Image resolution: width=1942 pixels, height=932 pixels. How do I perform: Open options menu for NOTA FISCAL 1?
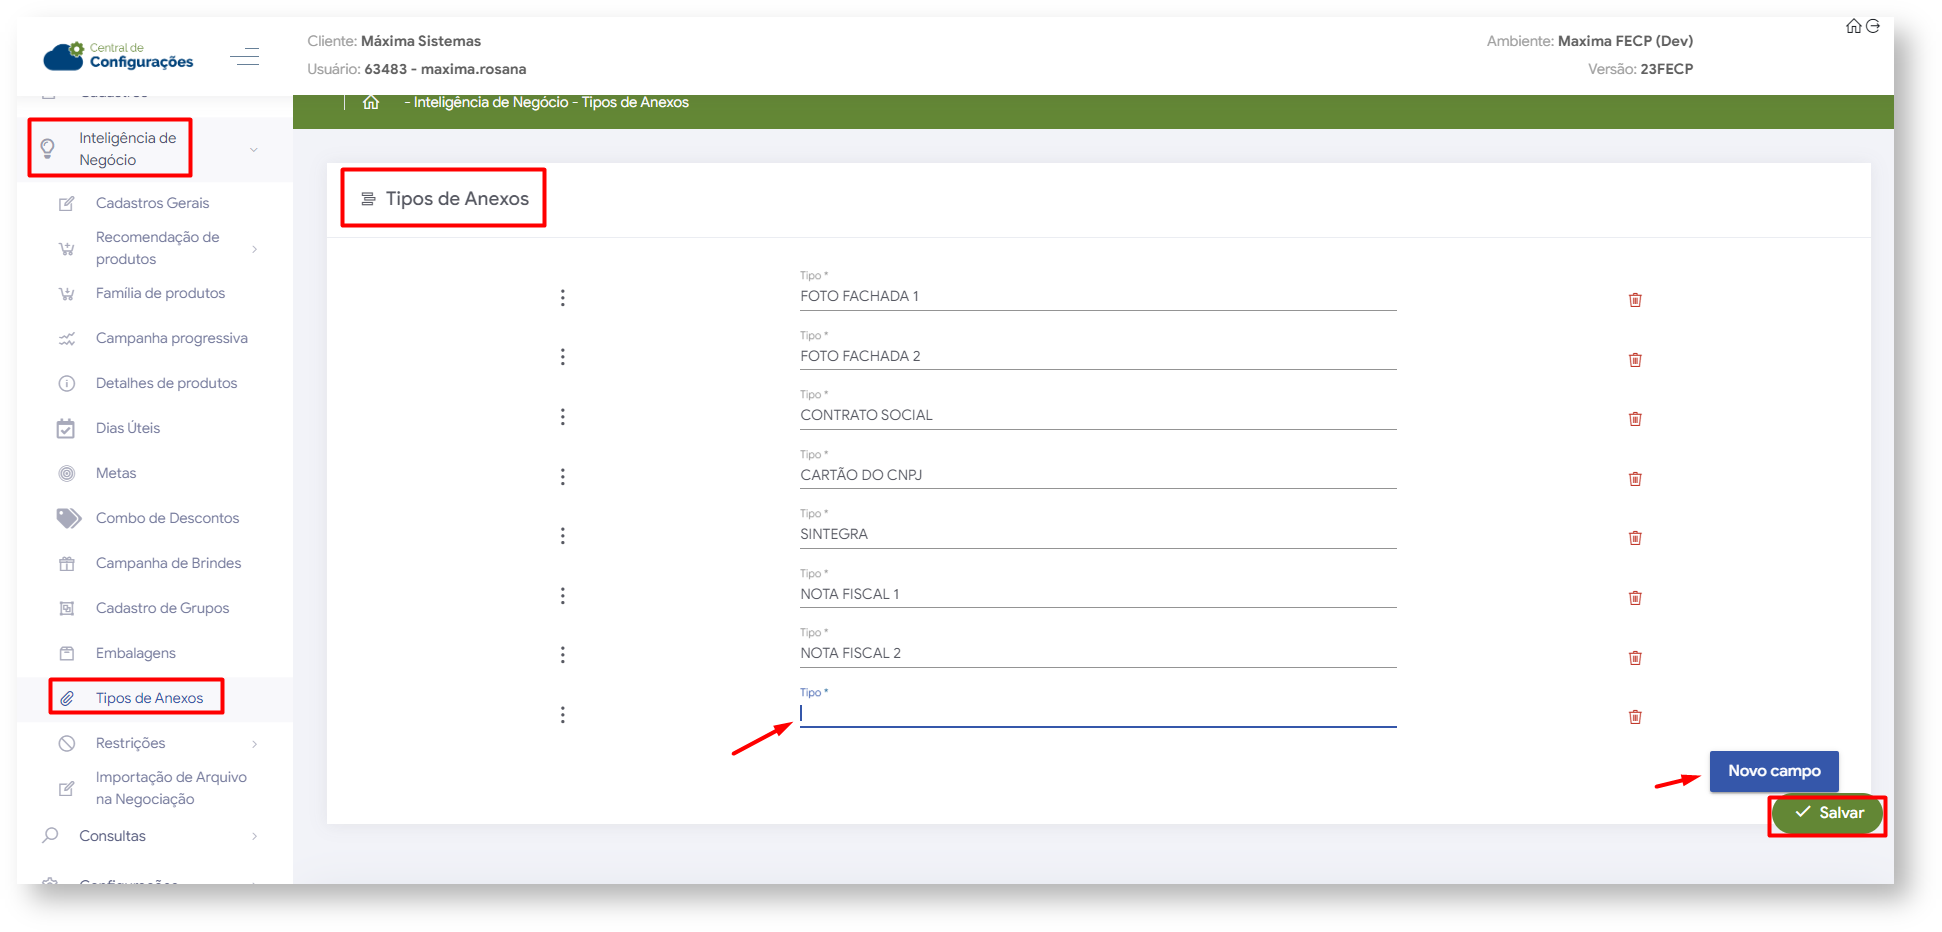coord(563,596)
